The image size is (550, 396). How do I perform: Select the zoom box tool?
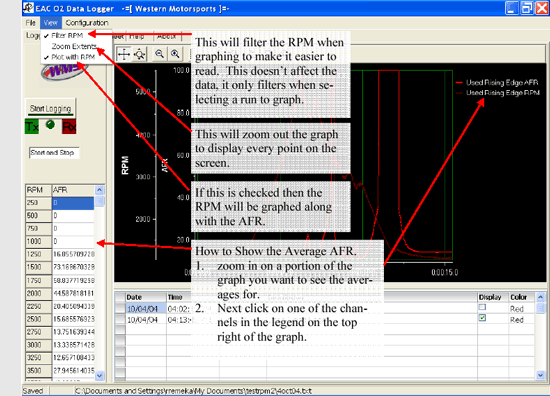[x=140, y=54]
